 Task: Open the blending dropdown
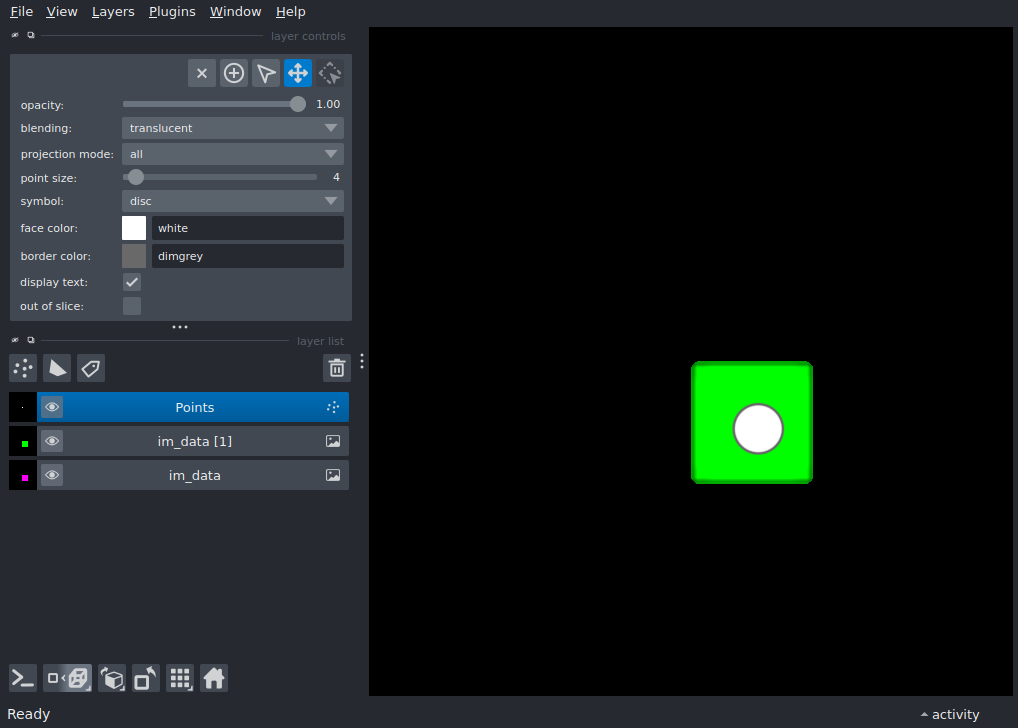(232, 128)
